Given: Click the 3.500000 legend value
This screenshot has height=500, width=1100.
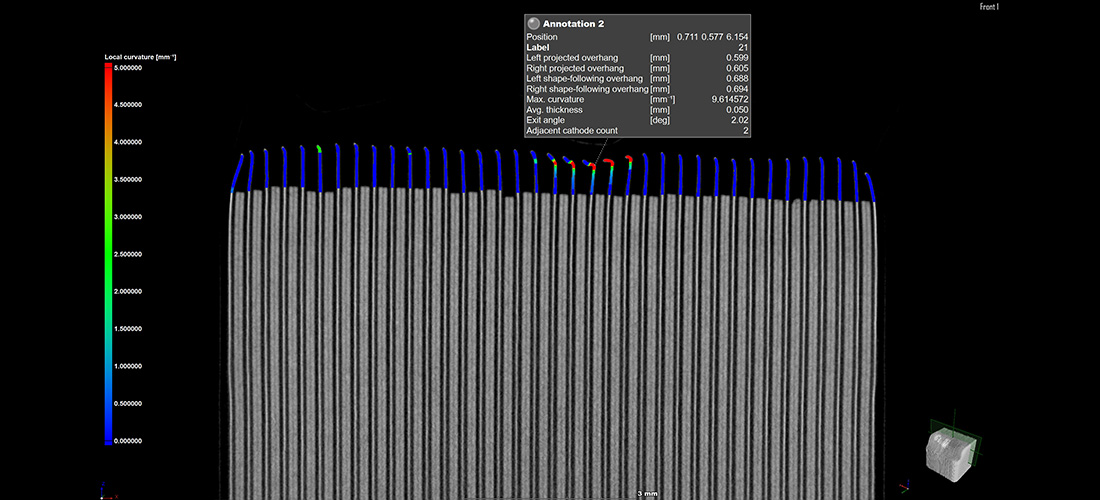Looking at the screenshot, I should tap(128, 180).
